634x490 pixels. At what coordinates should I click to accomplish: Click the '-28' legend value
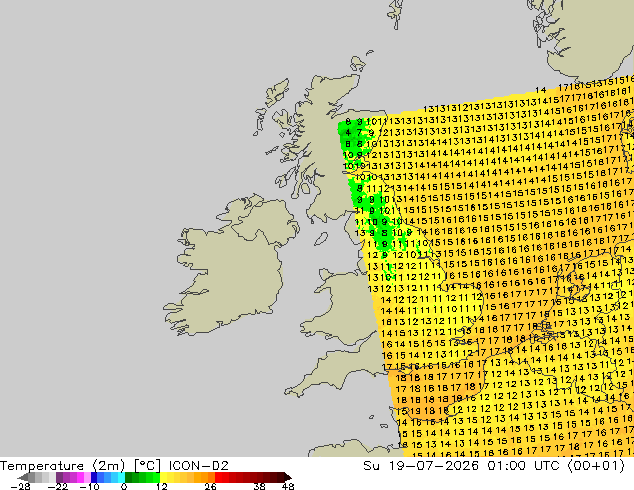coord(20,486)
